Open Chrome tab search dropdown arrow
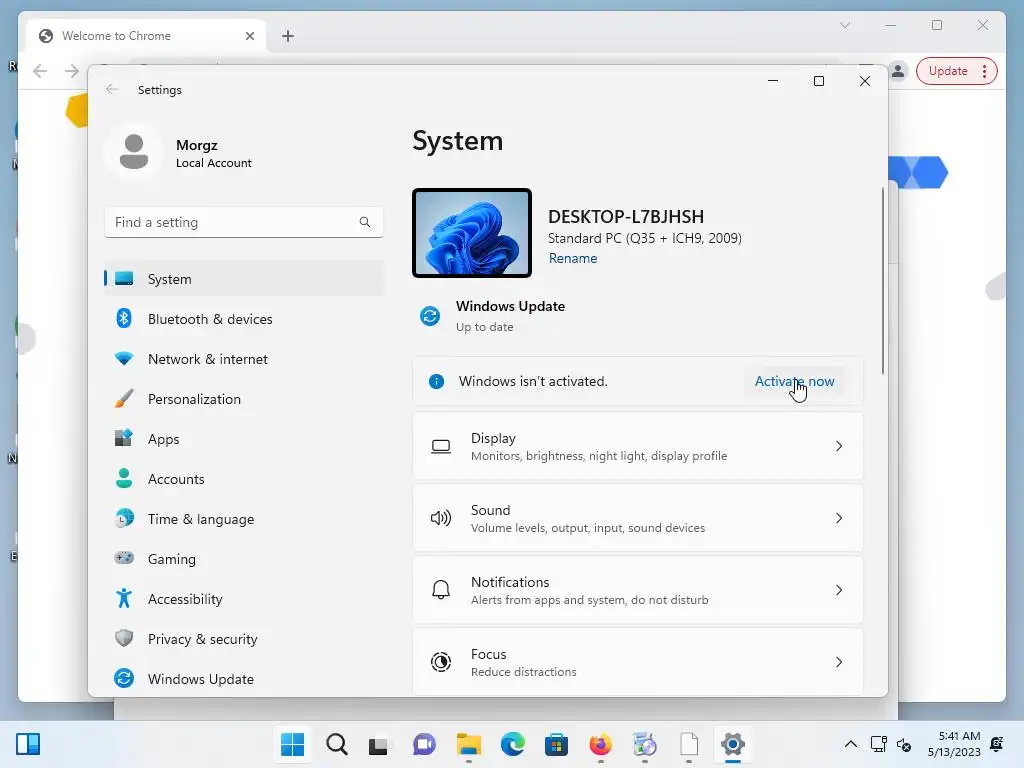Screen dimensions: 1024x768 845,25
